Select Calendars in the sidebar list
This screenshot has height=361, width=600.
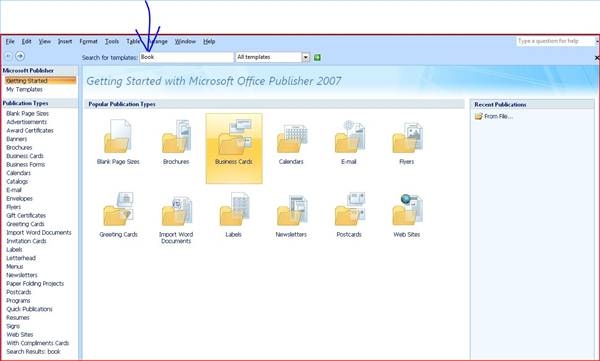pos(18,173)
